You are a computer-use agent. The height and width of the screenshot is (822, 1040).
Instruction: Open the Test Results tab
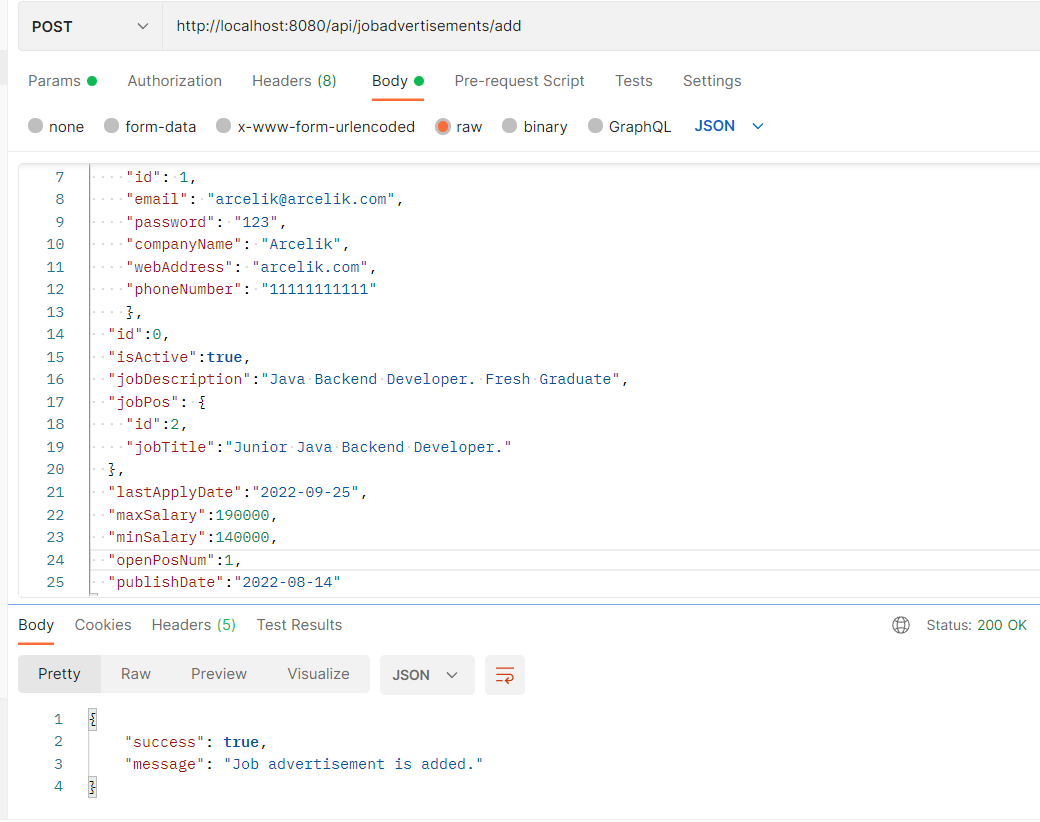pos(299,625)
